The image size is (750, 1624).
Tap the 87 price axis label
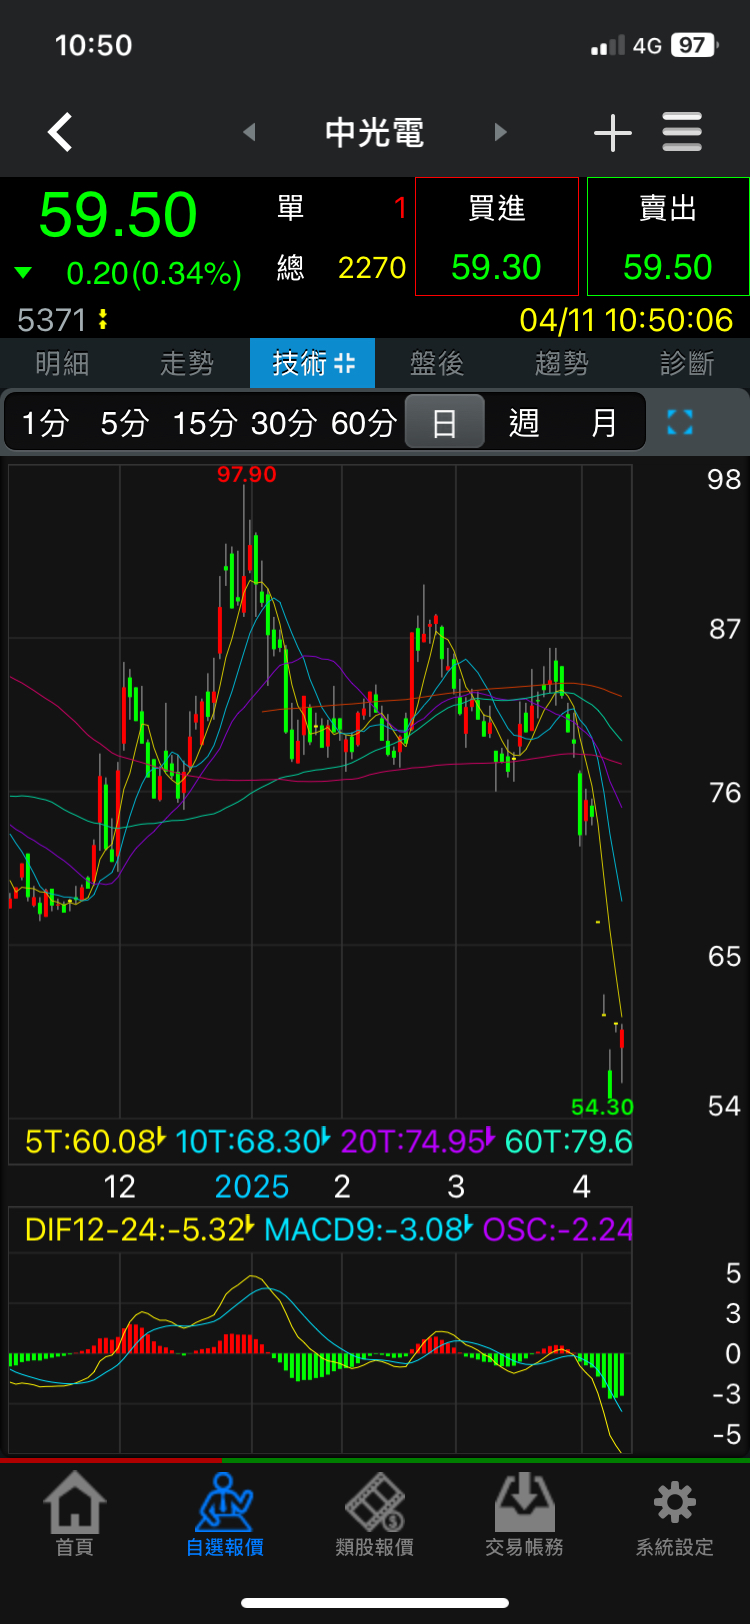point(725,629)
